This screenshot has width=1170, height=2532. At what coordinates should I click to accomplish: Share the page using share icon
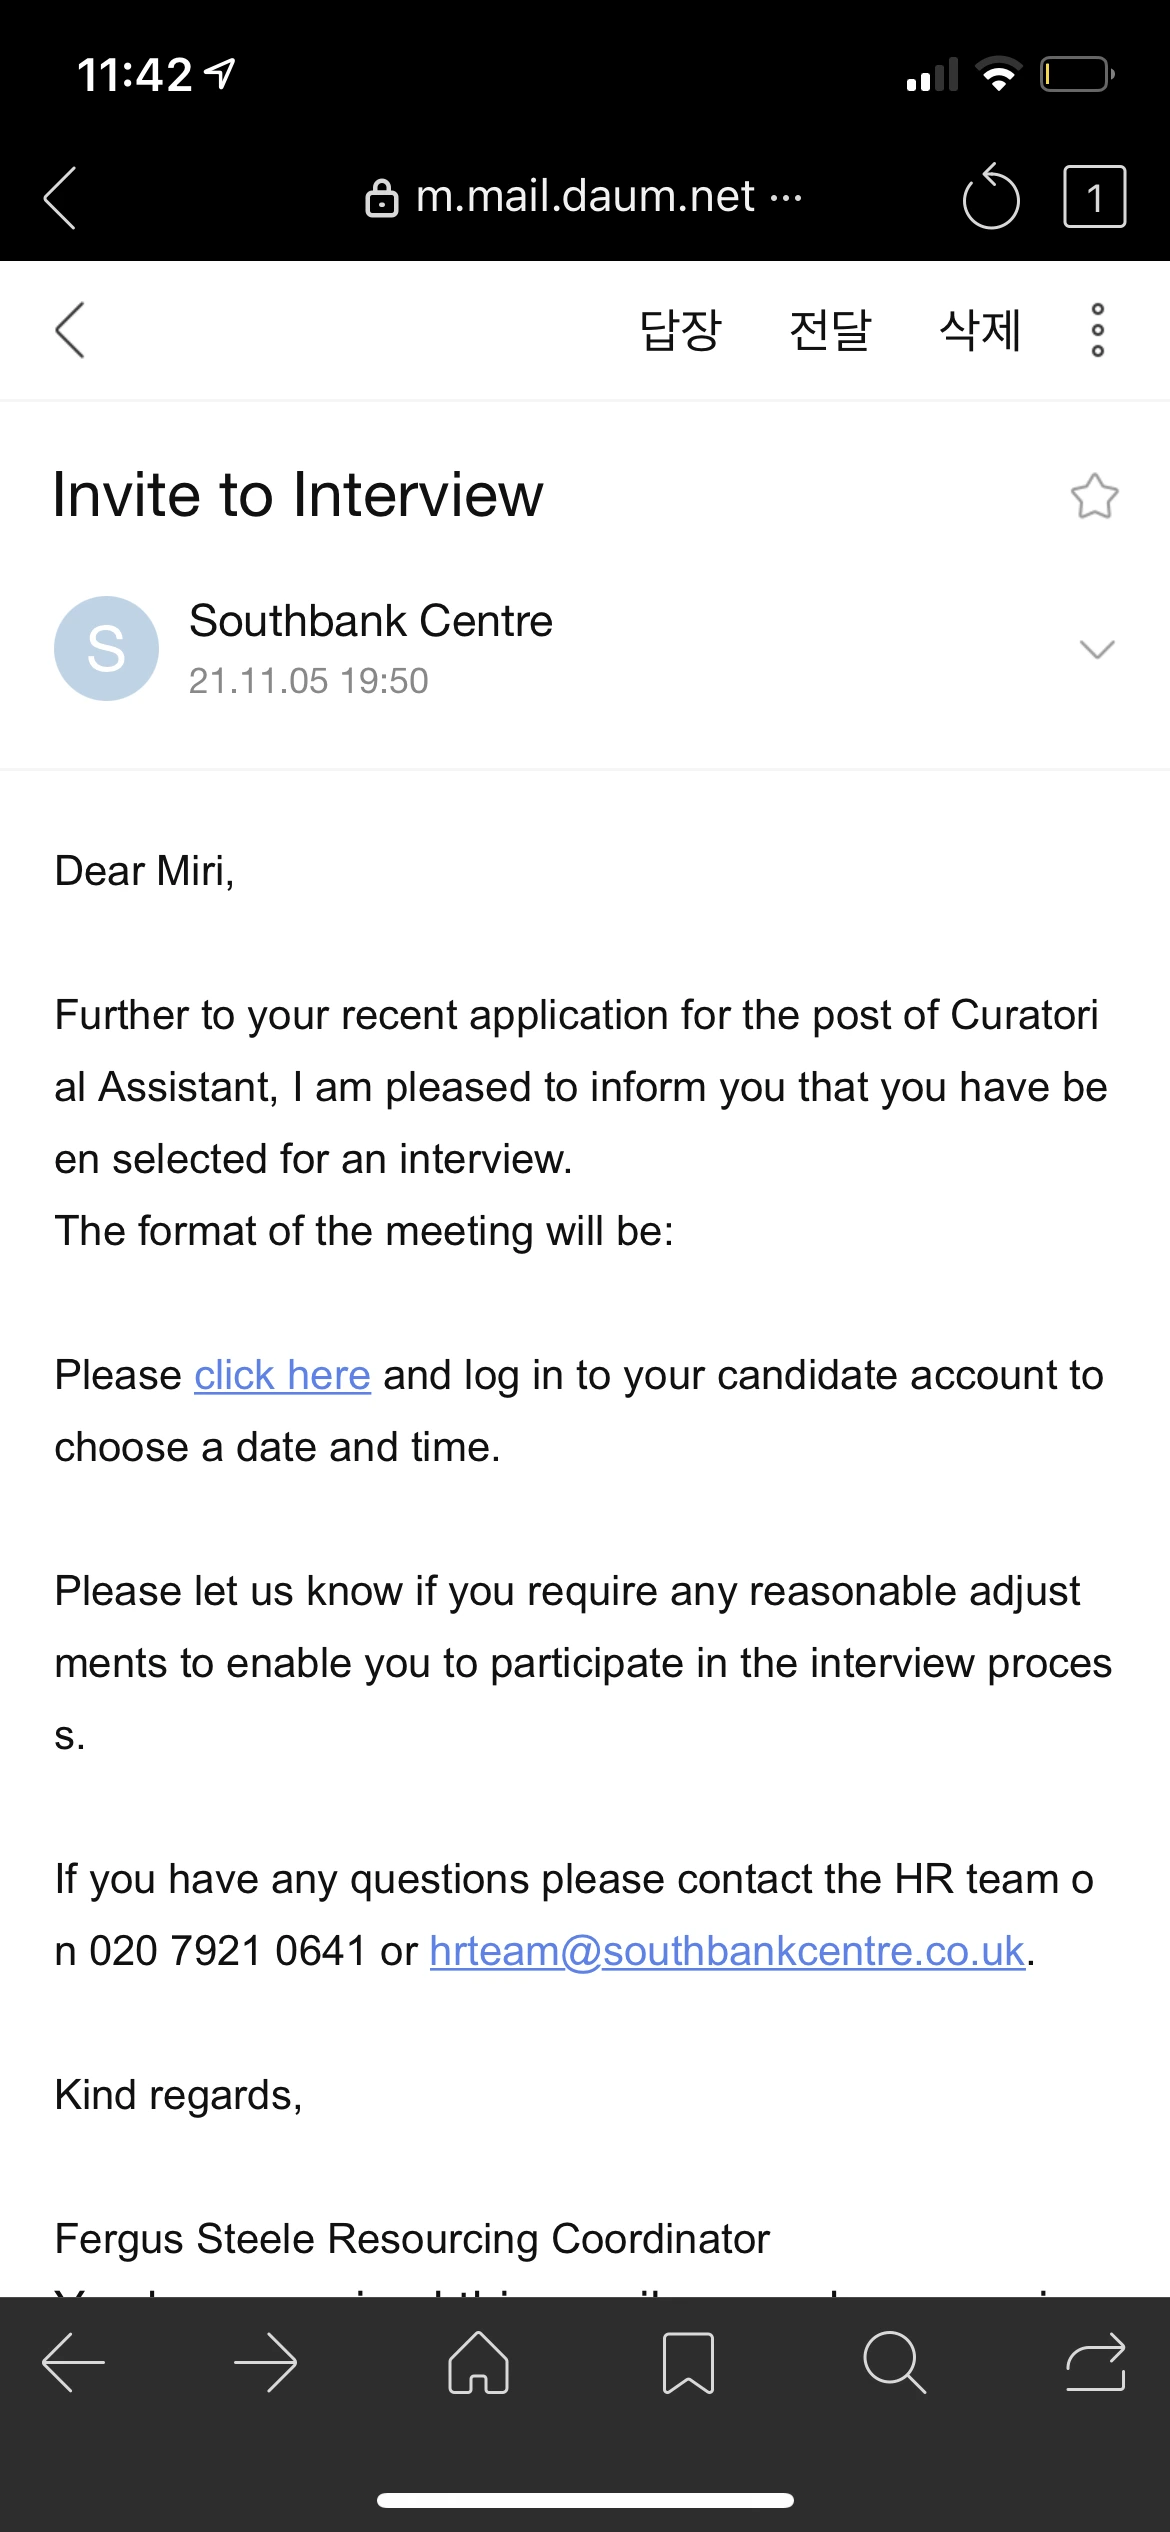click(x=1095, y=2362)
